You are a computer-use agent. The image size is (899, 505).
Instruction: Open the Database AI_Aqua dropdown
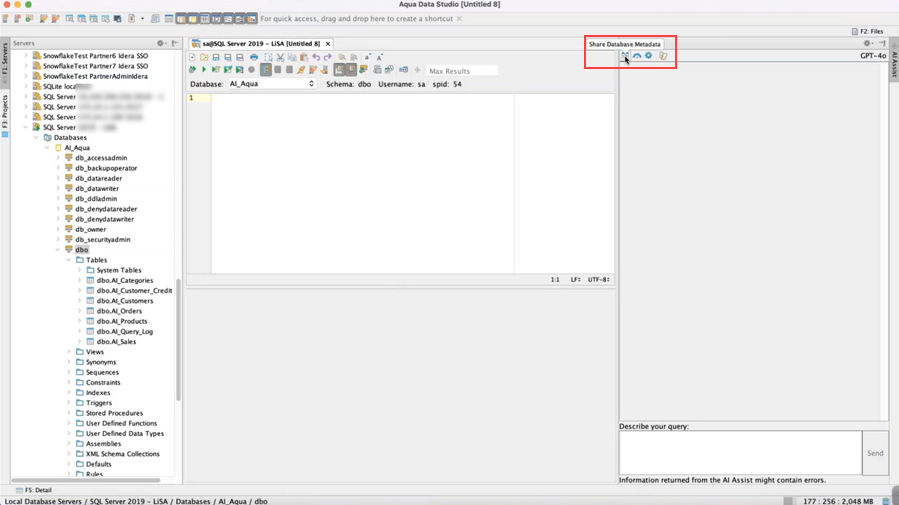272,84
